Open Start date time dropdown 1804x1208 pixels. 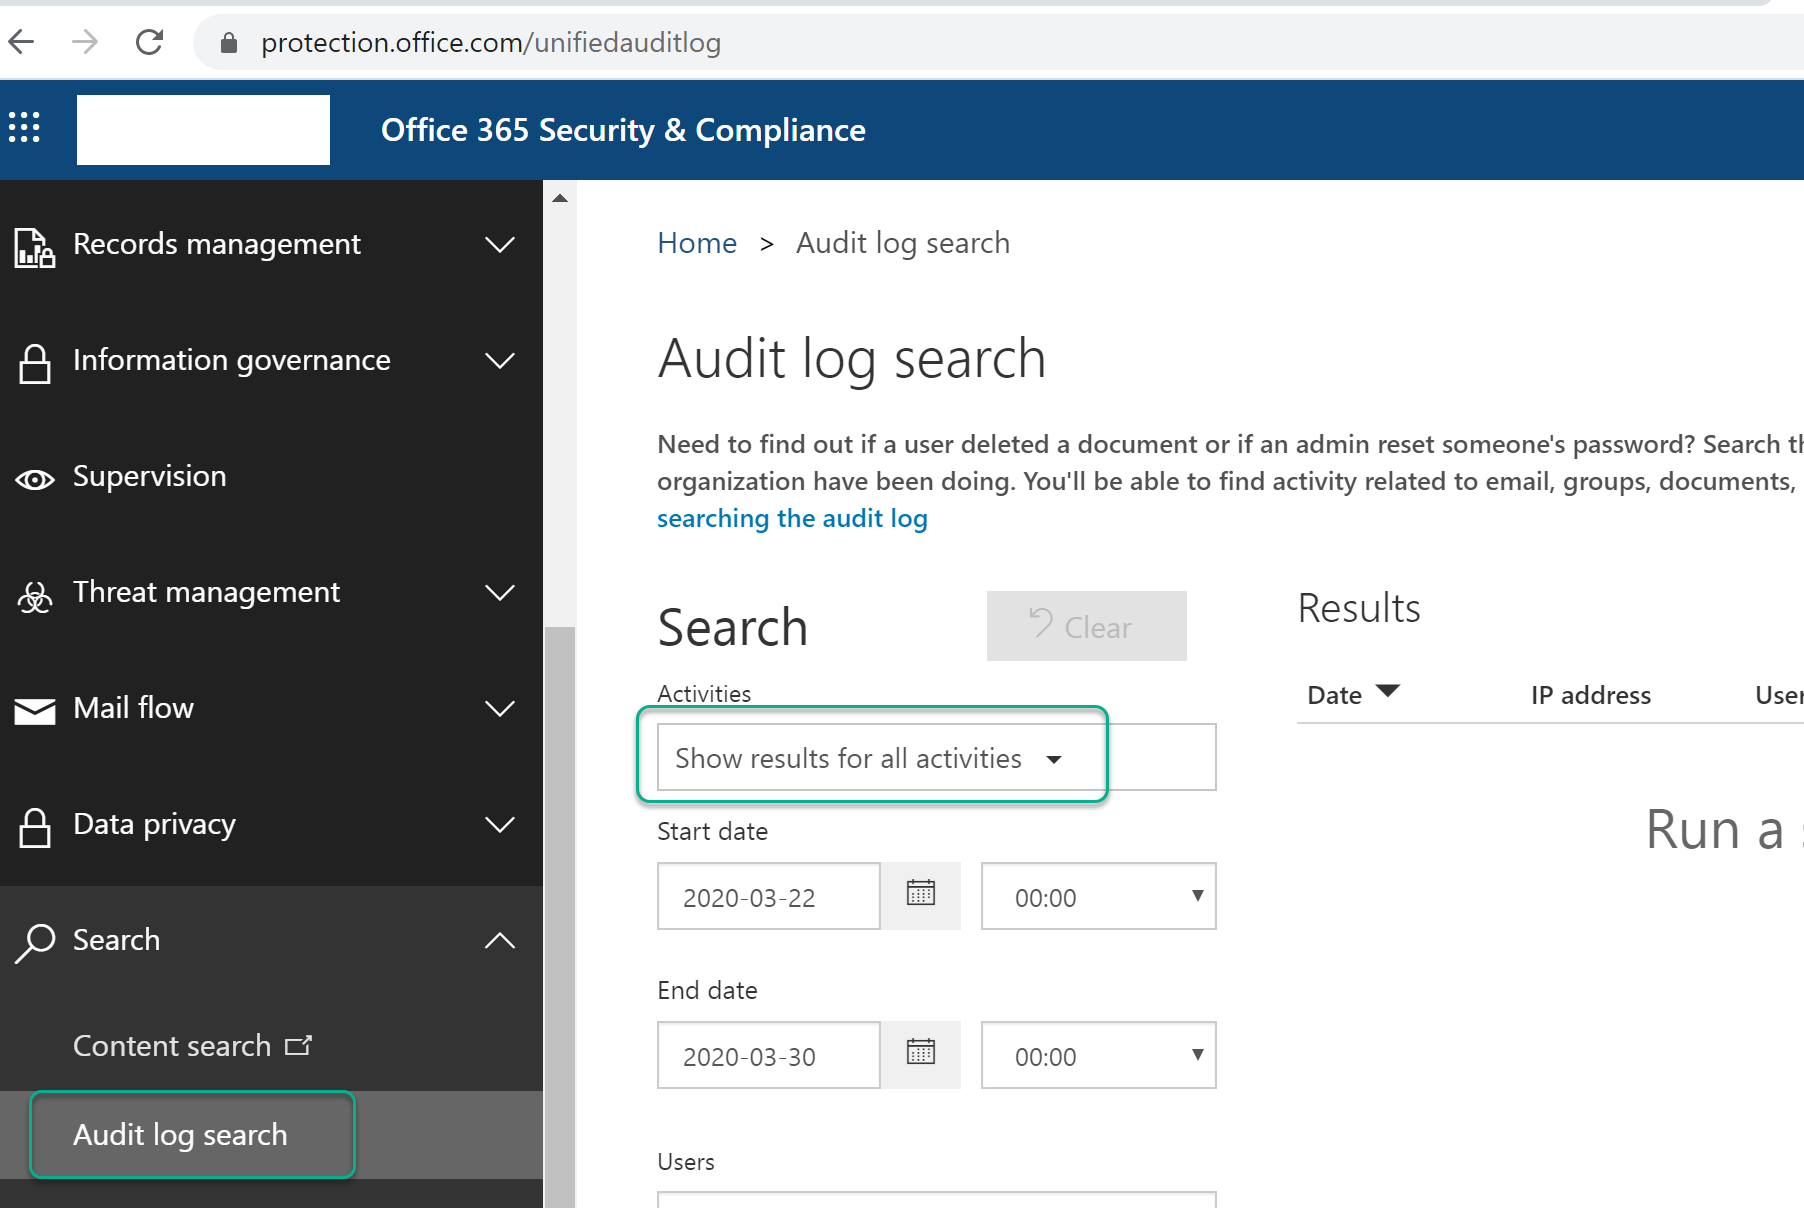1099,896
